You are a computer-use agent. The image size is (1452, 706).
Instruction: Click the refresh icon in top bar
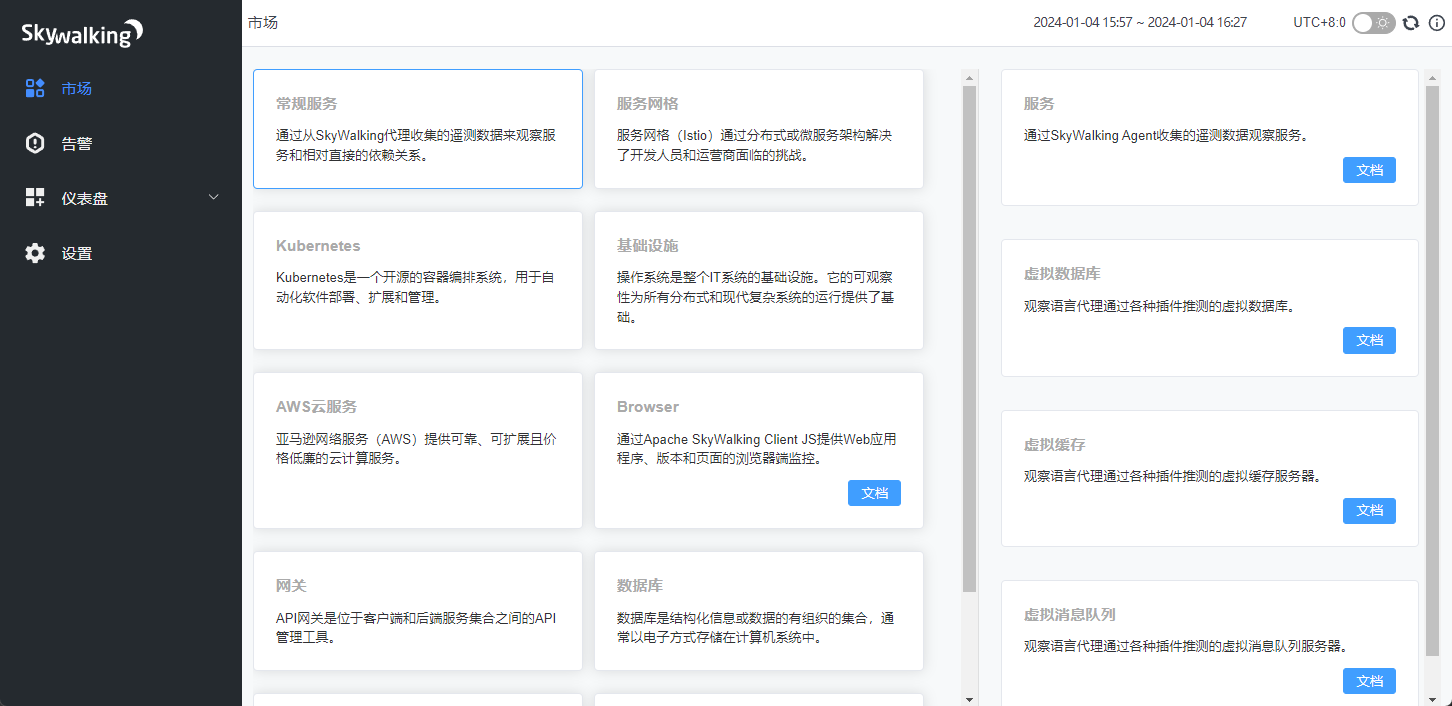(x=1411, y=23)
